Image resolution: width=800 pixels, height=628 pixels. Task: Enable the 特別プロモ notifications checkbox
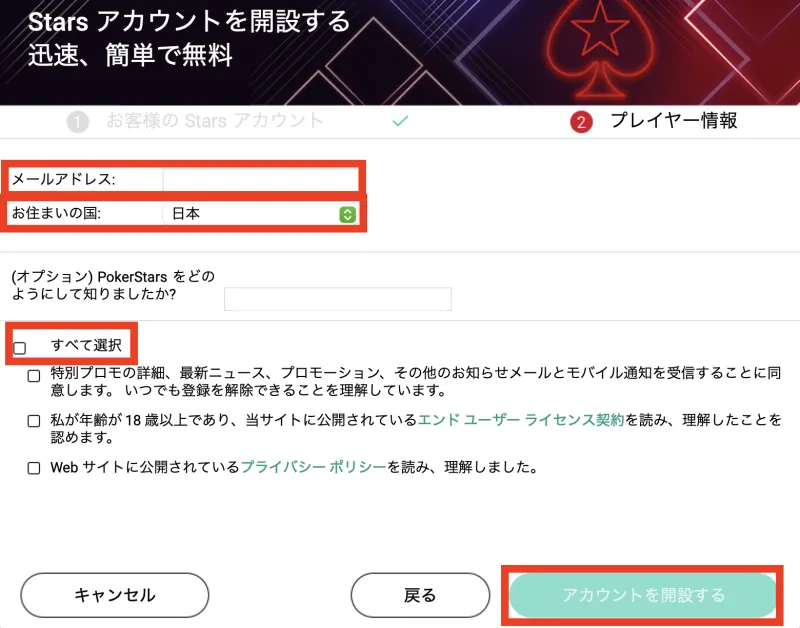tap(34, 376)
